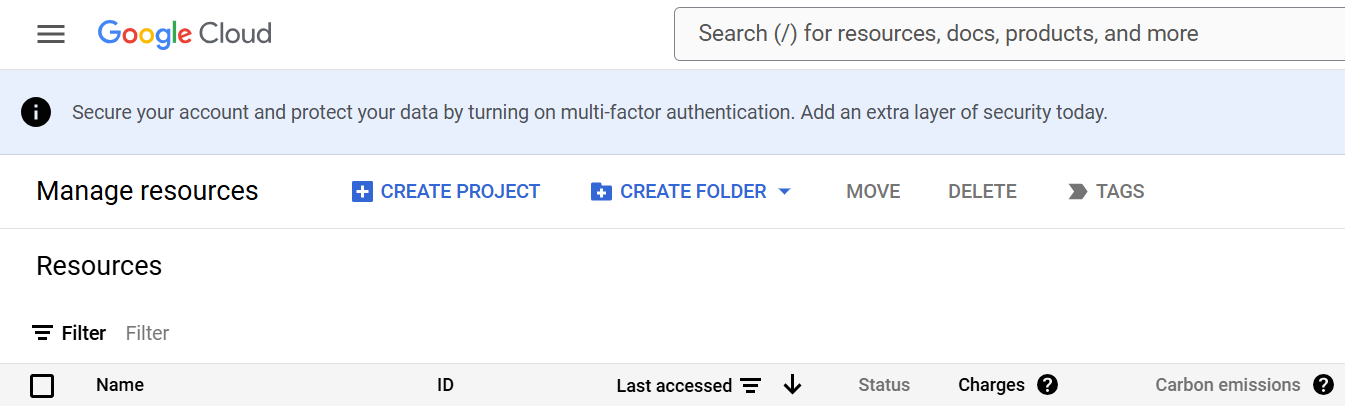The image size is (1345, 406).
Task: Click the Tags label icon
Action: point(1078,192)
